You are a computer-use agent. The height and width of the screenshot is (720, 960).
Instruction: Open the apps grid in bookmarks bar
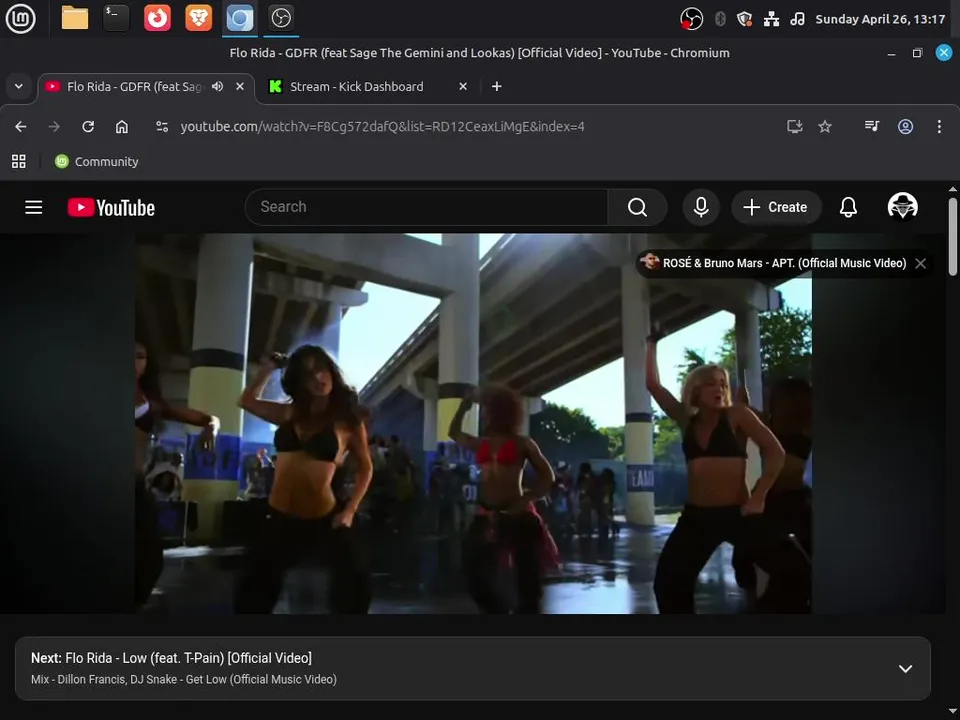[19, 162]
